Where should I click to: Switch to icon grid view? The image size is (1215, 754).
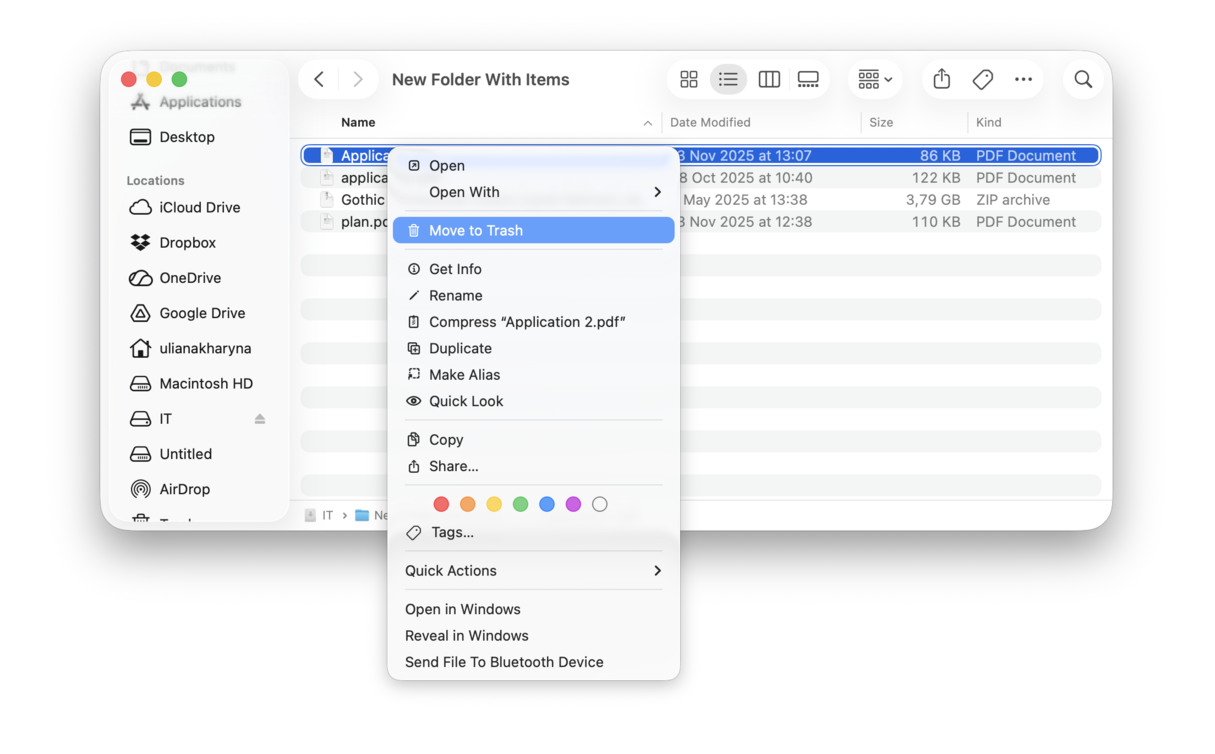point(688,79)
